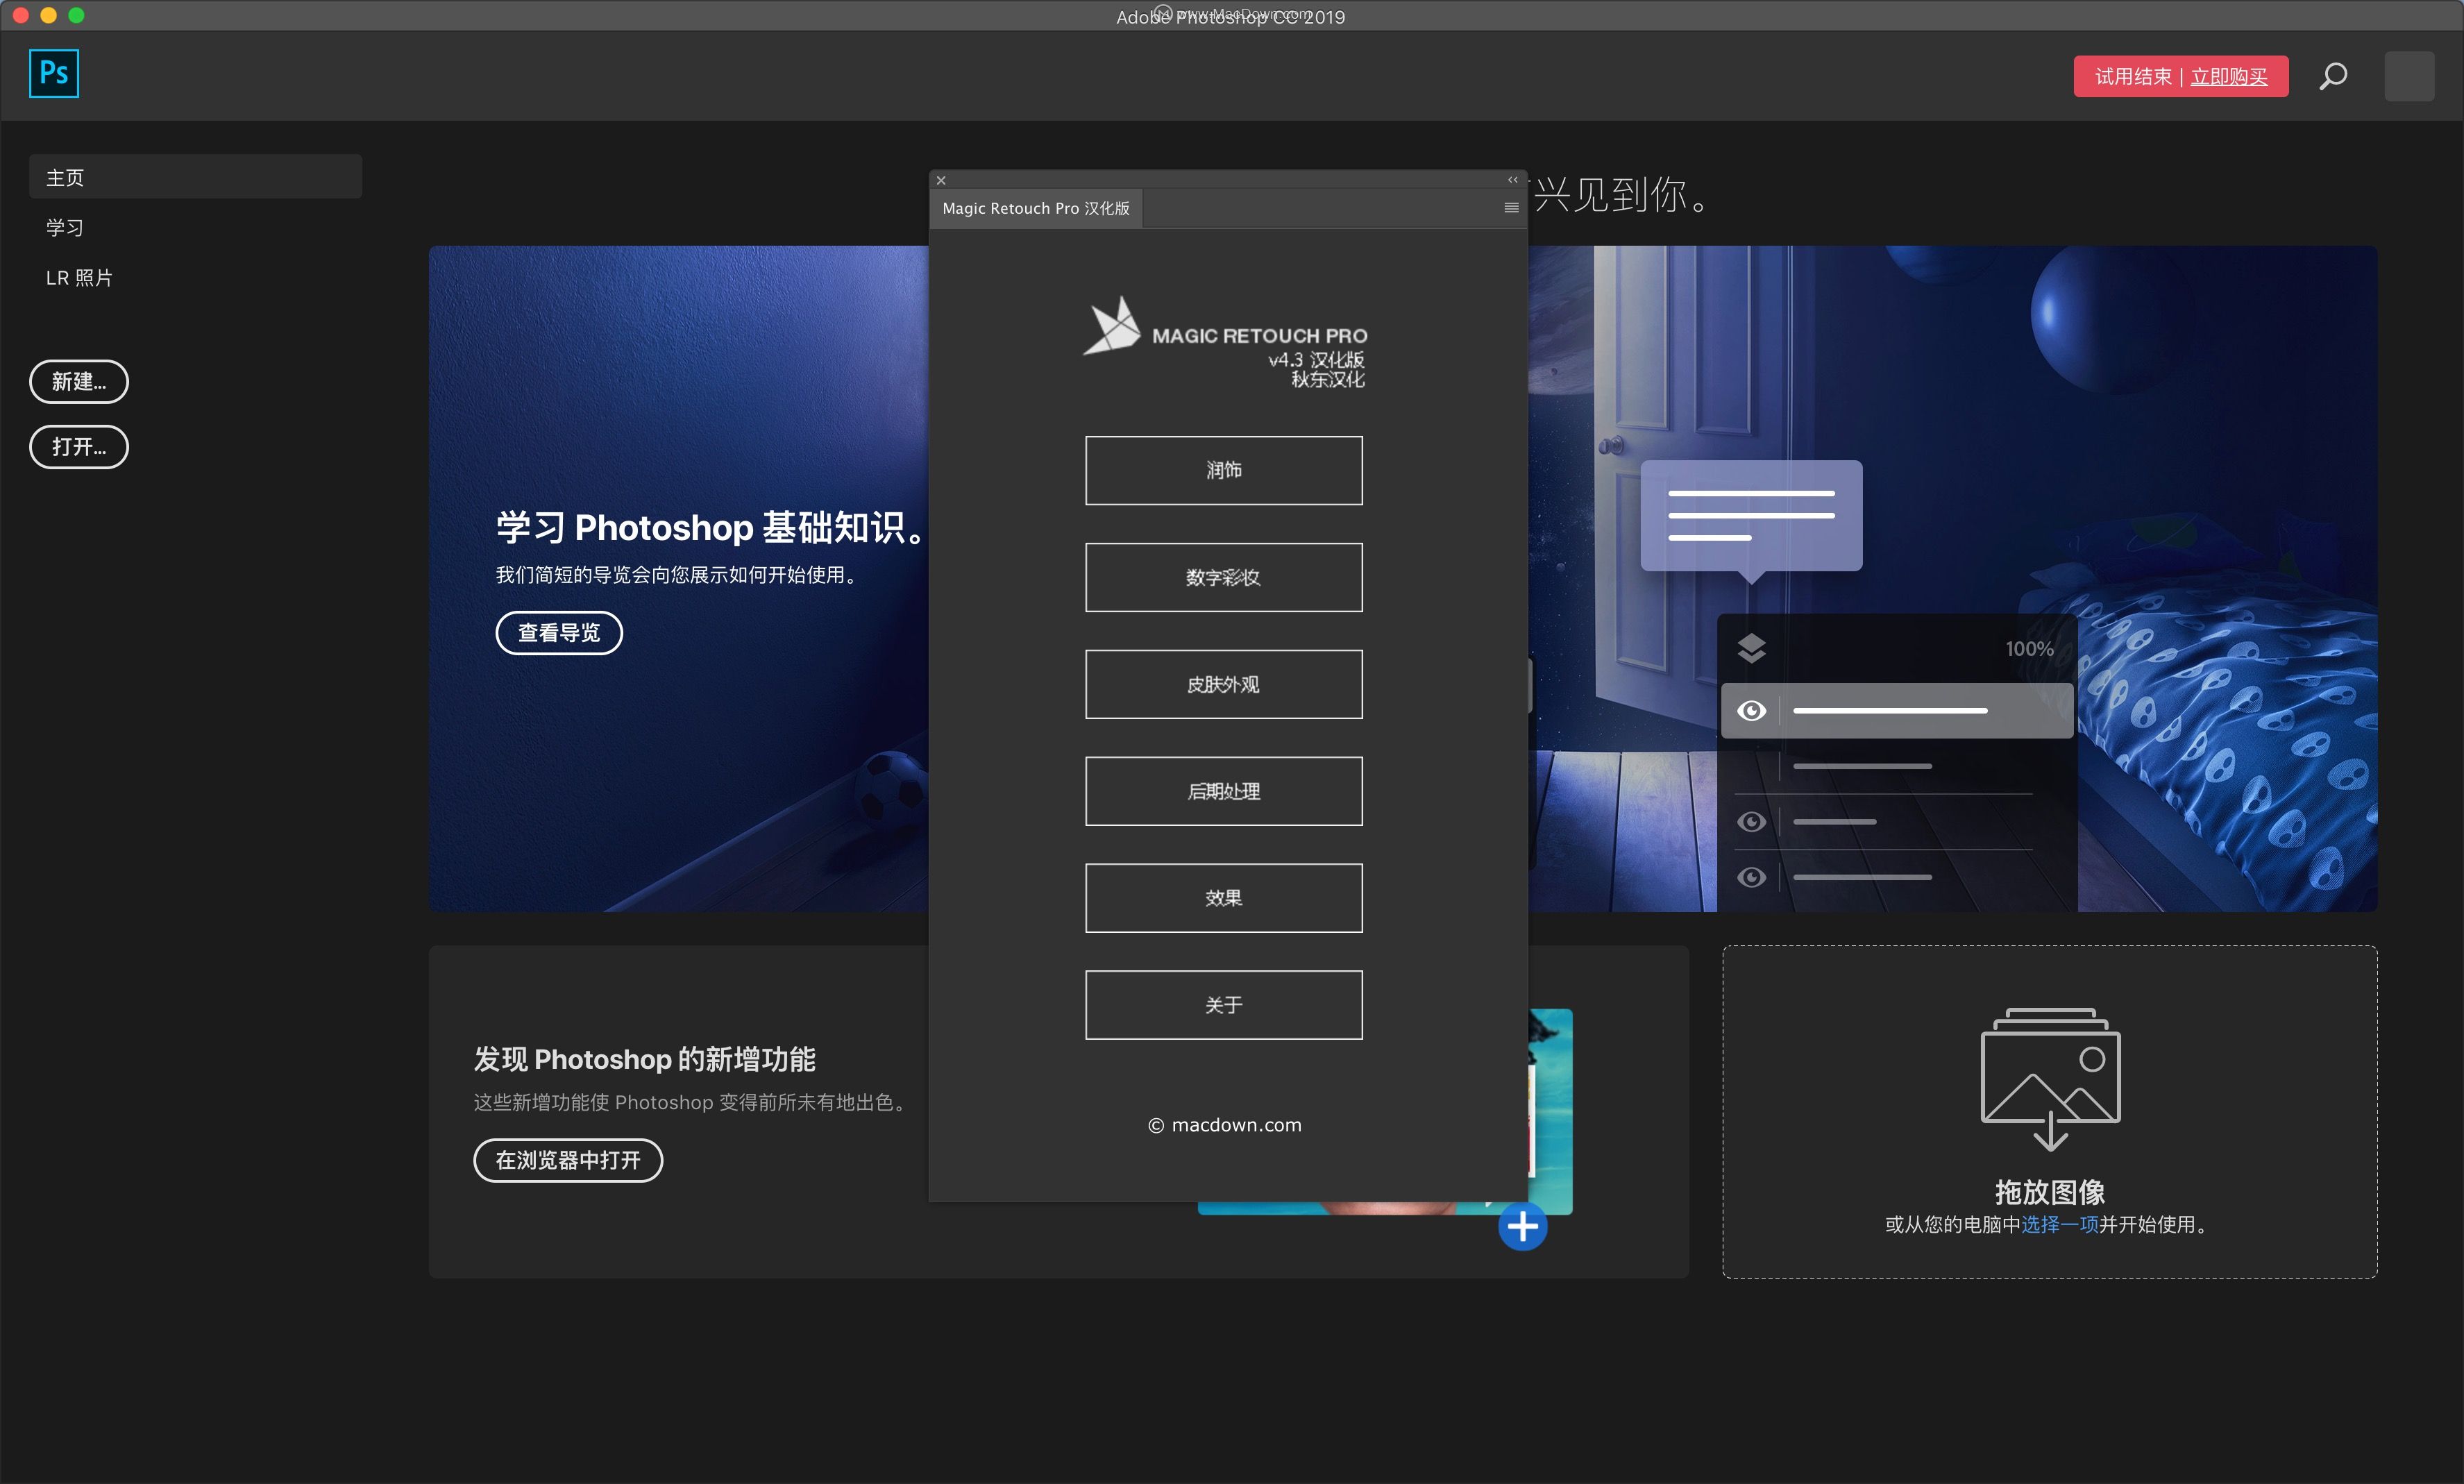Open the 后期处理 post-processing section

pos(1224,791)
